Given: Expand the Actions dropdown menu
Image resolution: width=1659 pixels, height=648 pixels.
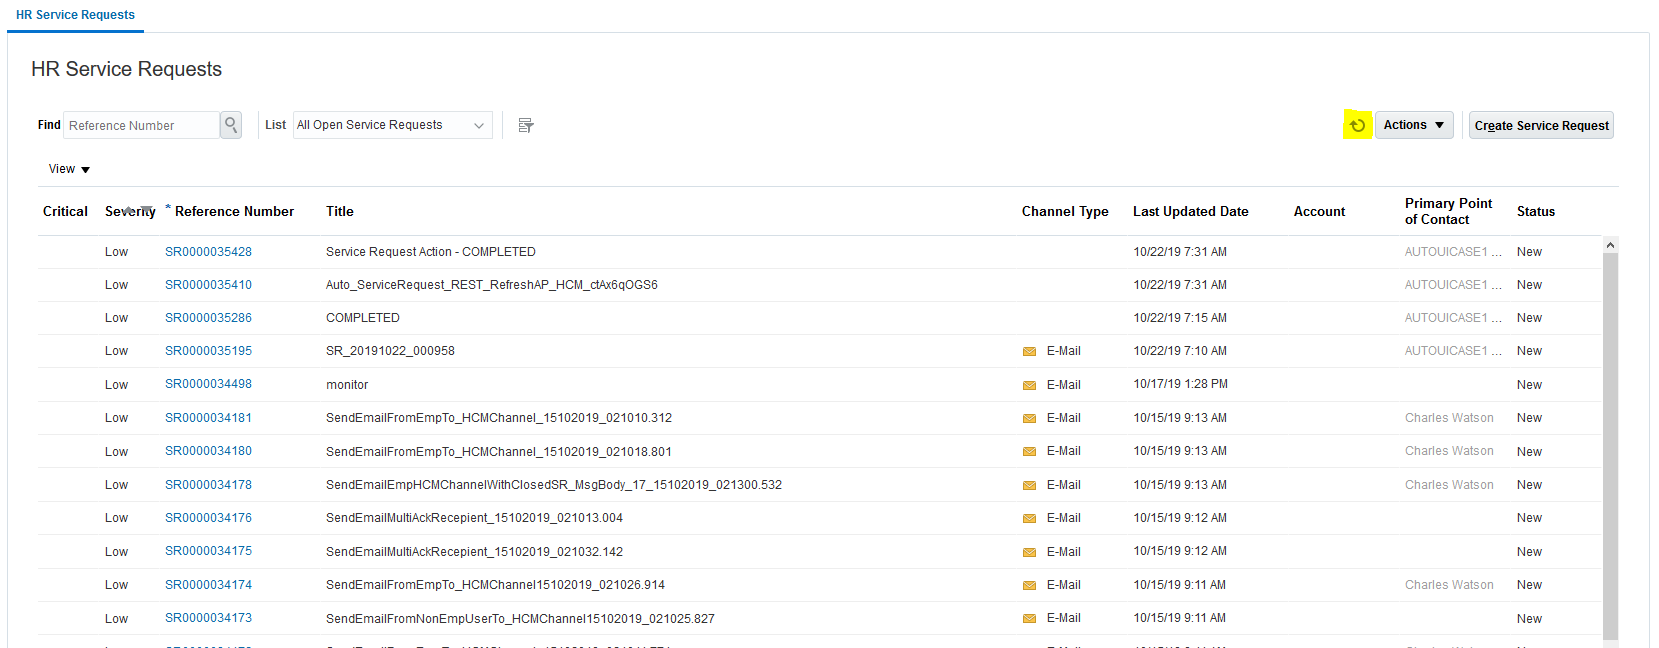Looking at the screenshot, I should 1414,125.
